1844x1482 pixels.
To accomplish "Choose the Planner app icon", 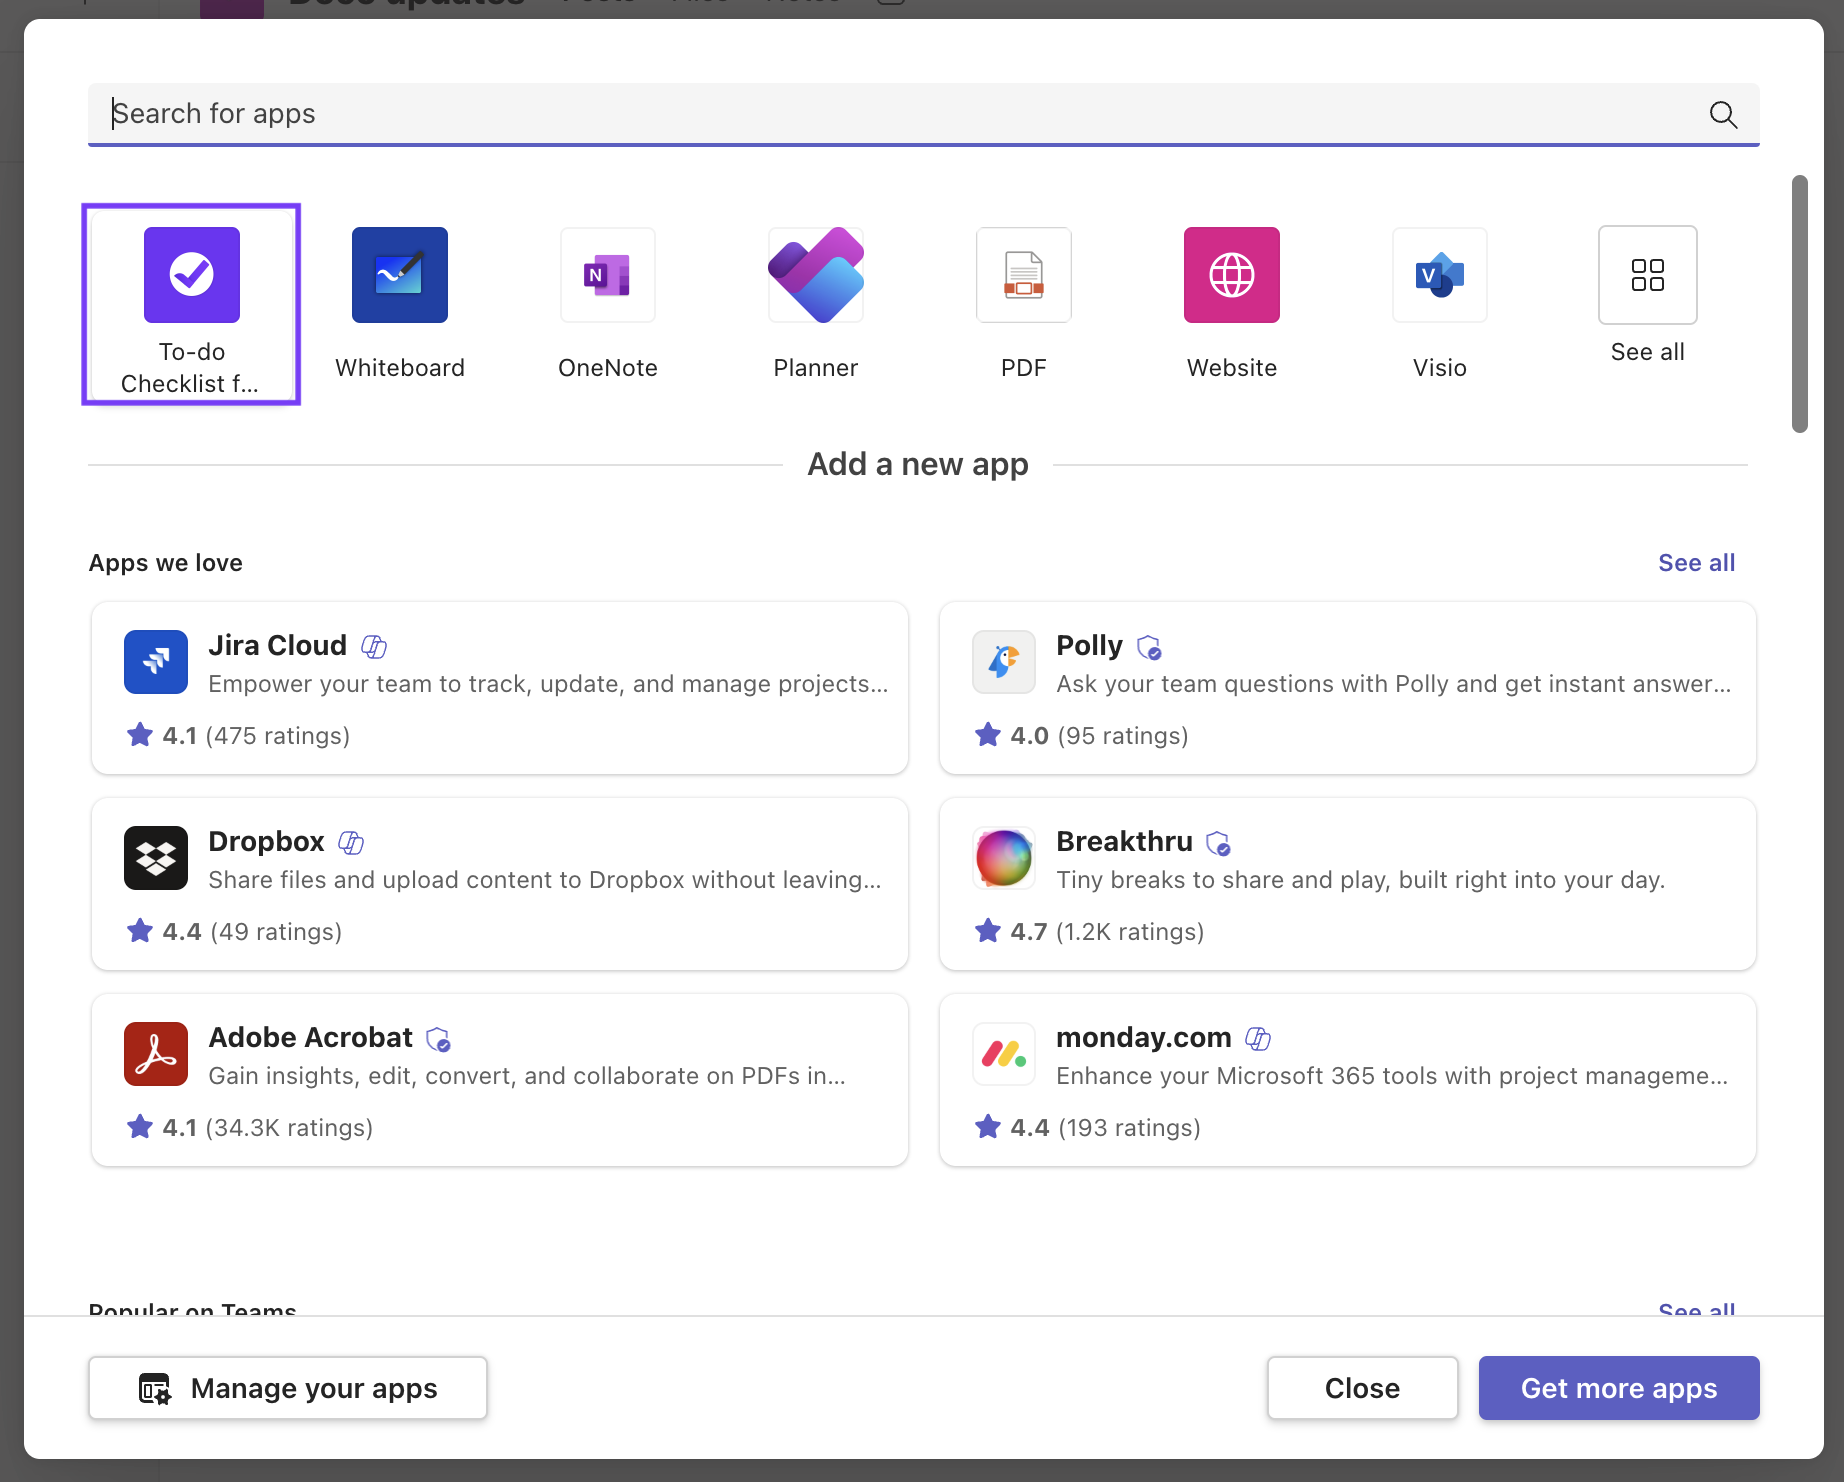I will (816, 276).
